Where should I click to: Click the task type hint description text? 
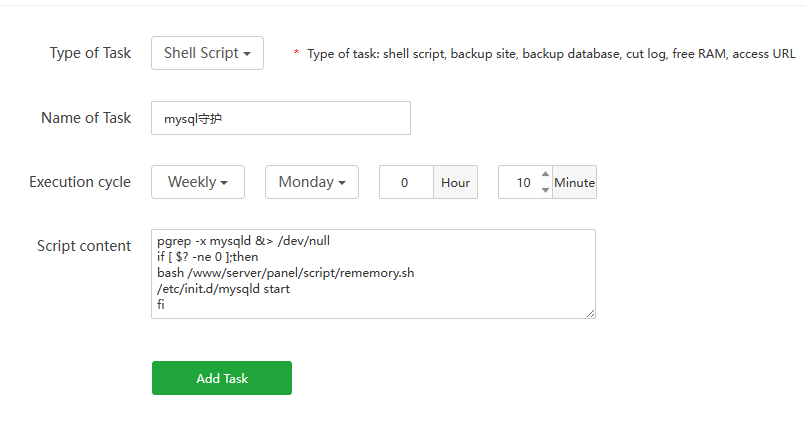(551, 54)
